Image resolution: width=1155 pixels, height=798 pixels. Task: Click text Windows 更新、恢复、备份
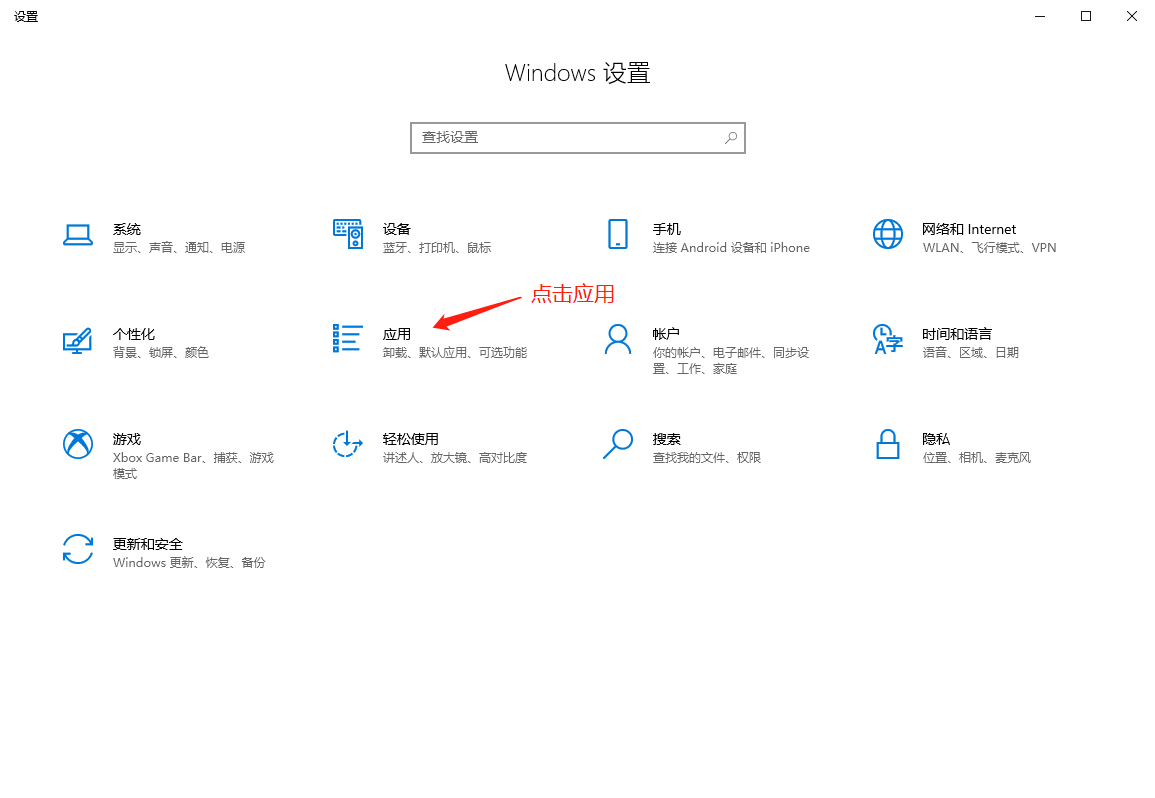tap(189, 563)
